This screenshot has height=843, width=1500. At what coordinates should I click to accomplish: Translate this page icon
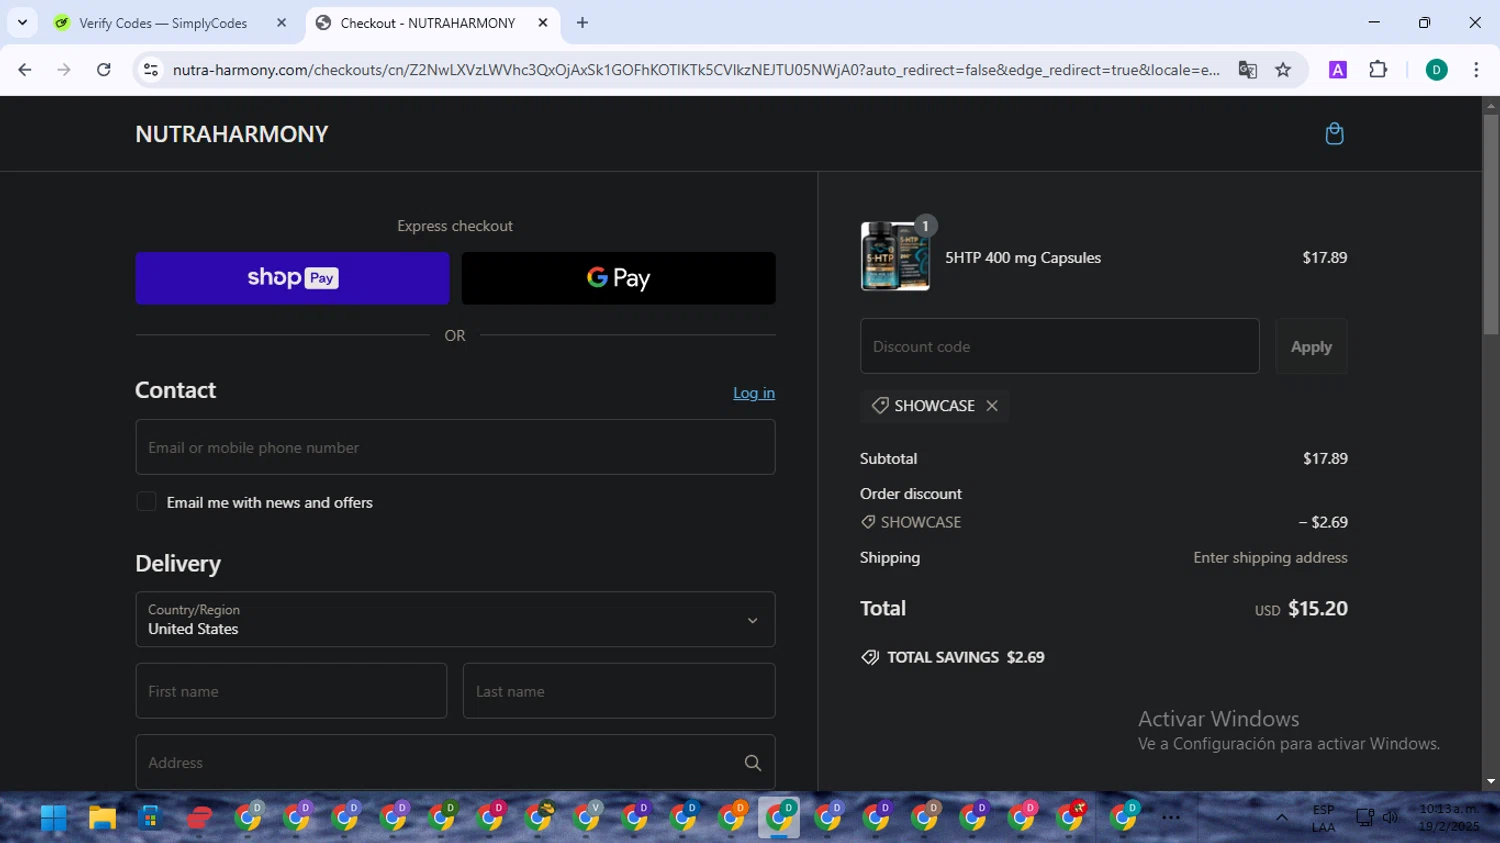point(1247,70)
